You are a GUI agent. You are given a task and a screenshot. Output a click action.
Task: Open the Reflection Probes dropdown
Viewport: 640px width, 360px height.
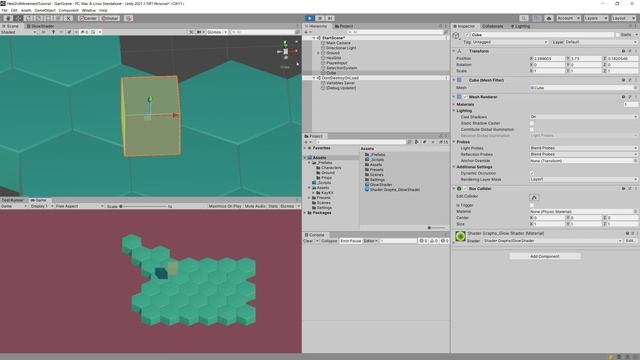pyautogui.click(x=583, y=154)
